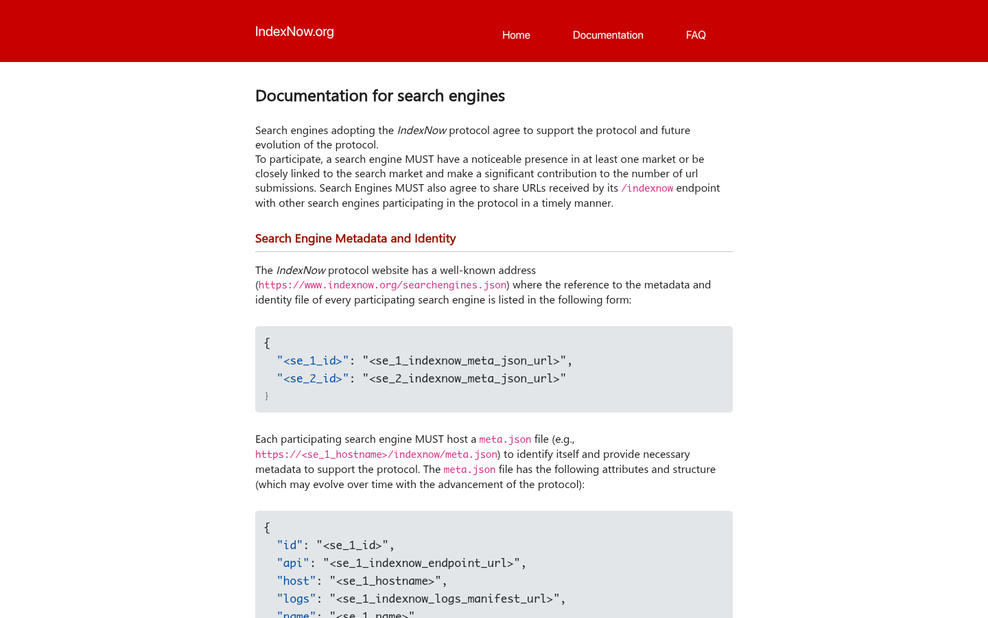Click the "id" key in second code block
This screenshot has height=618, width=988.
290,546
